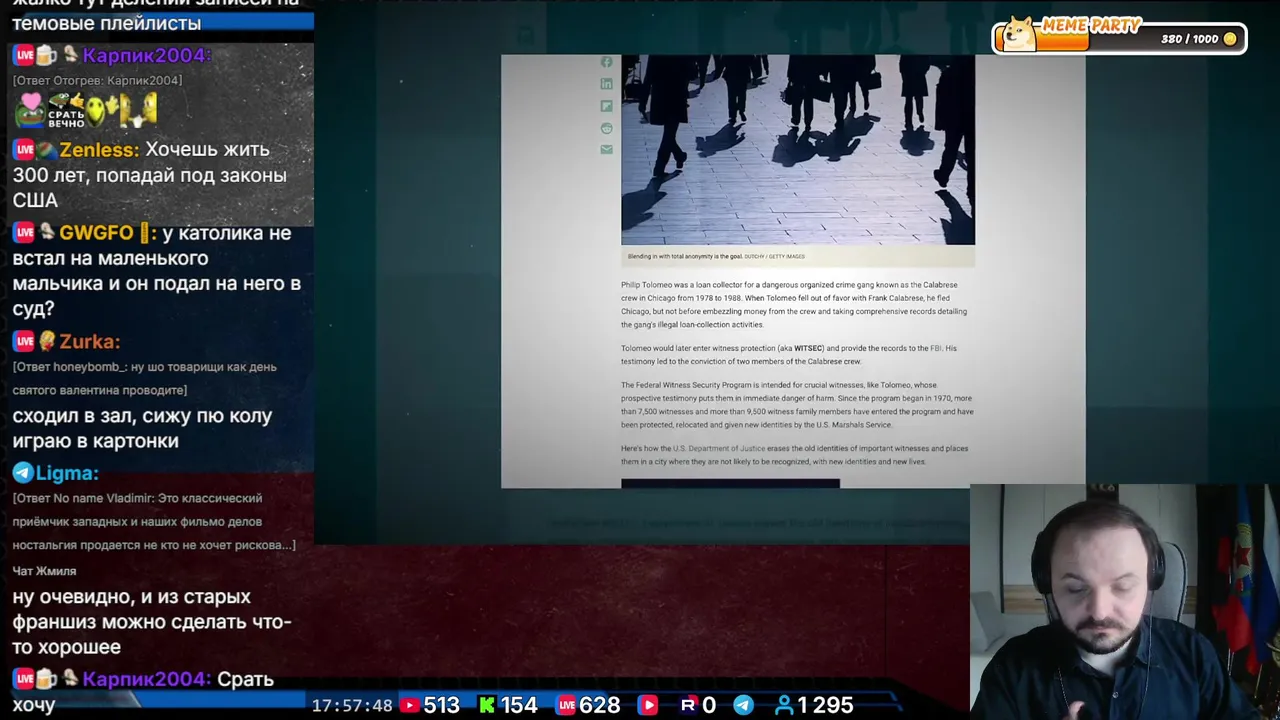Share the article via the Flipboard icon

606,106
